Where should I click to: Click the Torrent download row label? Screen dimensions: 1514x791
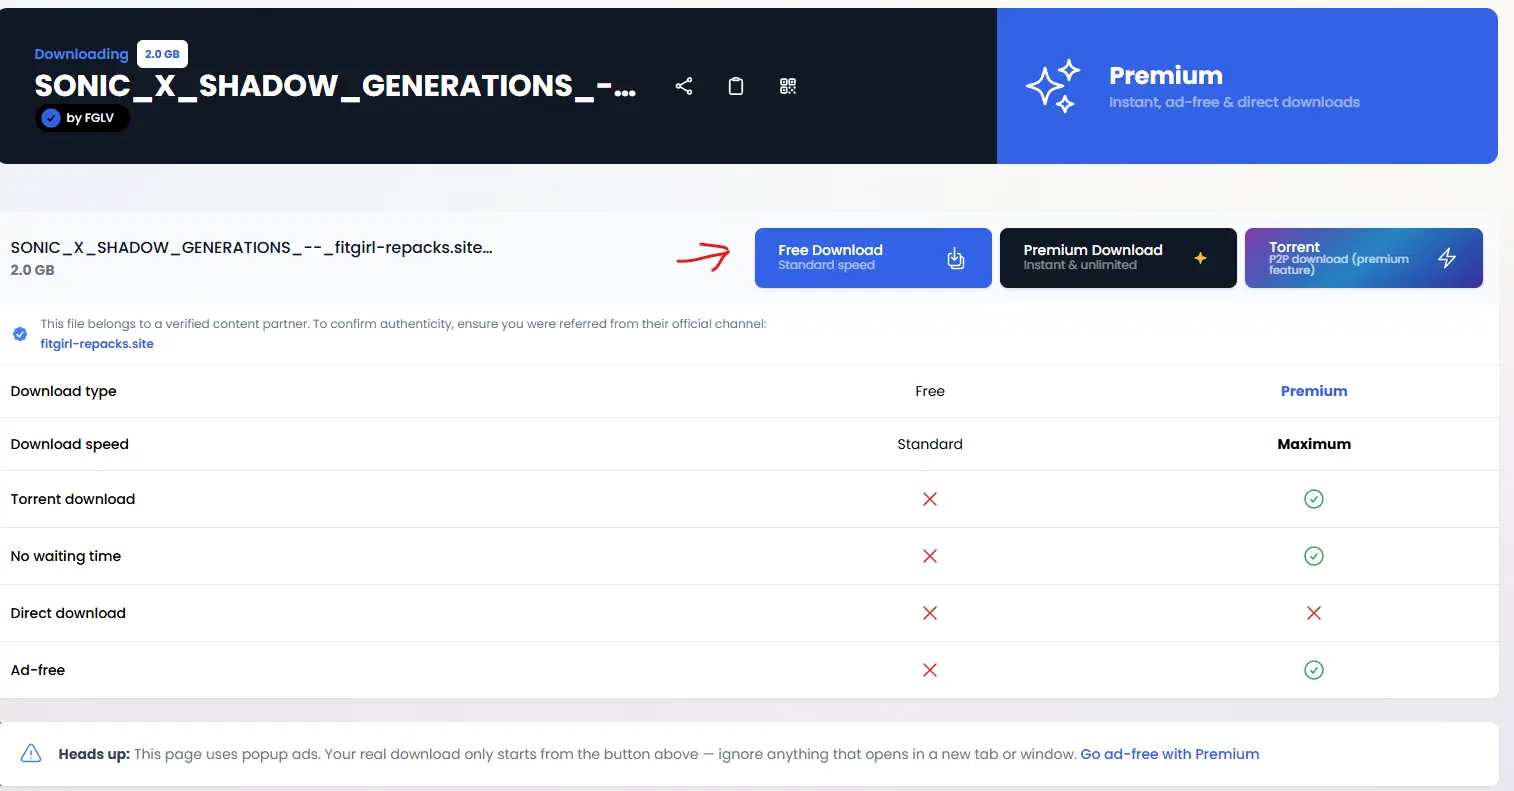(73, 499)
